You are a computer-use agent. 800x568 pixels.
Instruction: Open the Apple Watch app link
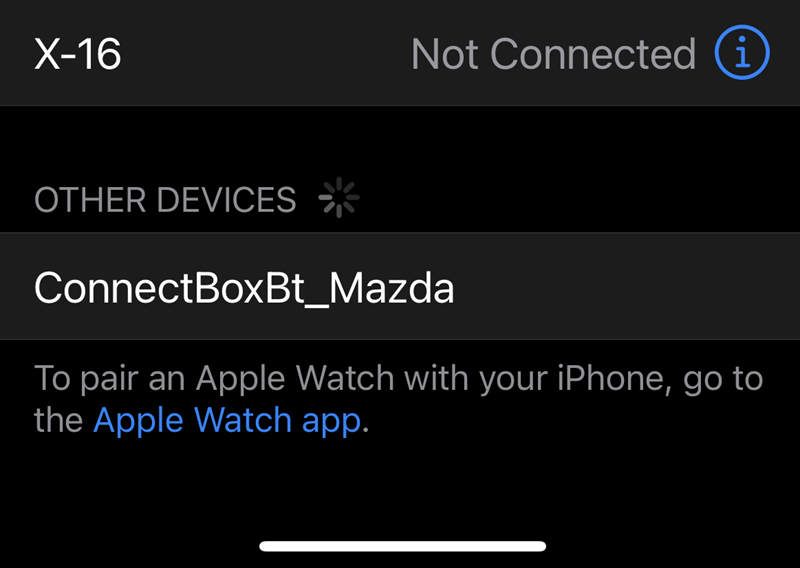click(x=227, y=420)
